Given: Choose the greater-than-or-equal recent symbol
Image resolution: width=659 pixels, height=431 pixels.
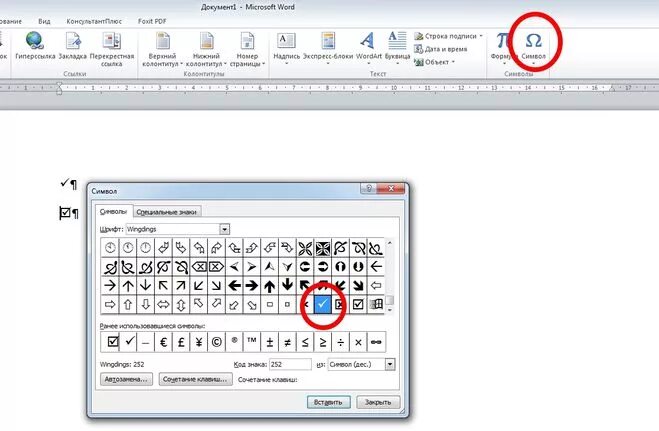Looking at the screenshot, I should point(322,342).
